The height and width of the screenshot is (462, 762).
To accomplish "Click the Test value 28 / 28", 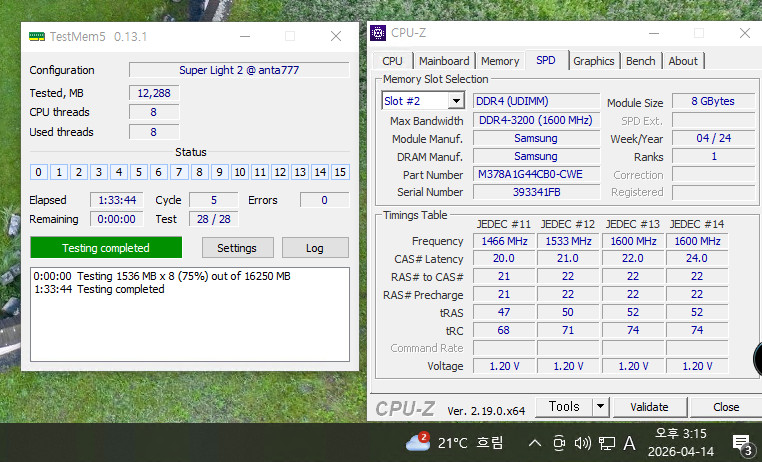I will coord(214,219).
